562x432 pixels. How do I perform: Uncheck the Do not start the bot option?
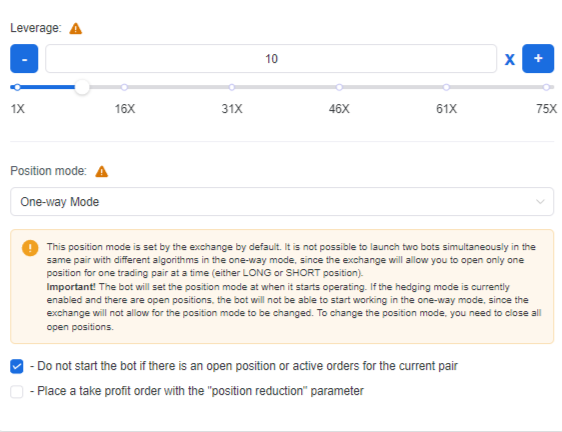pos(17,366)
